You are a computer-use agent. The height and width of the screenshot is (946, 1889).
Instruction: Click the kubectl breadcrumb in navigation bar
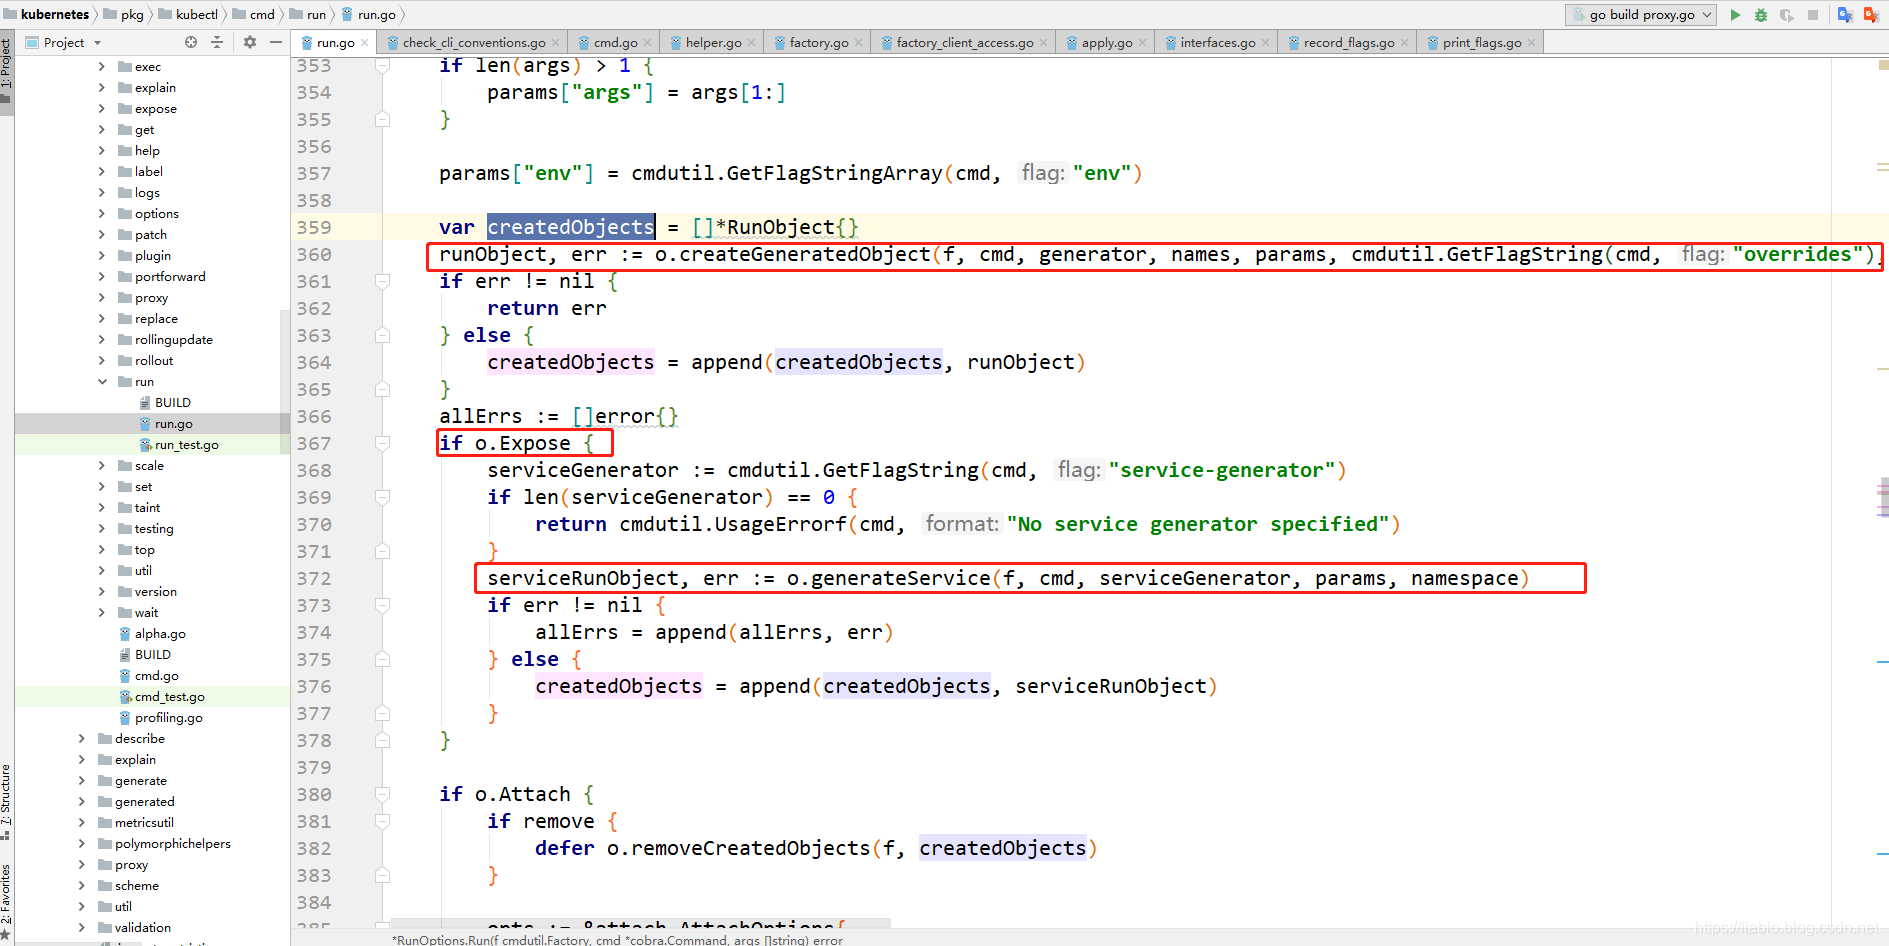click(x=196, y=14)
